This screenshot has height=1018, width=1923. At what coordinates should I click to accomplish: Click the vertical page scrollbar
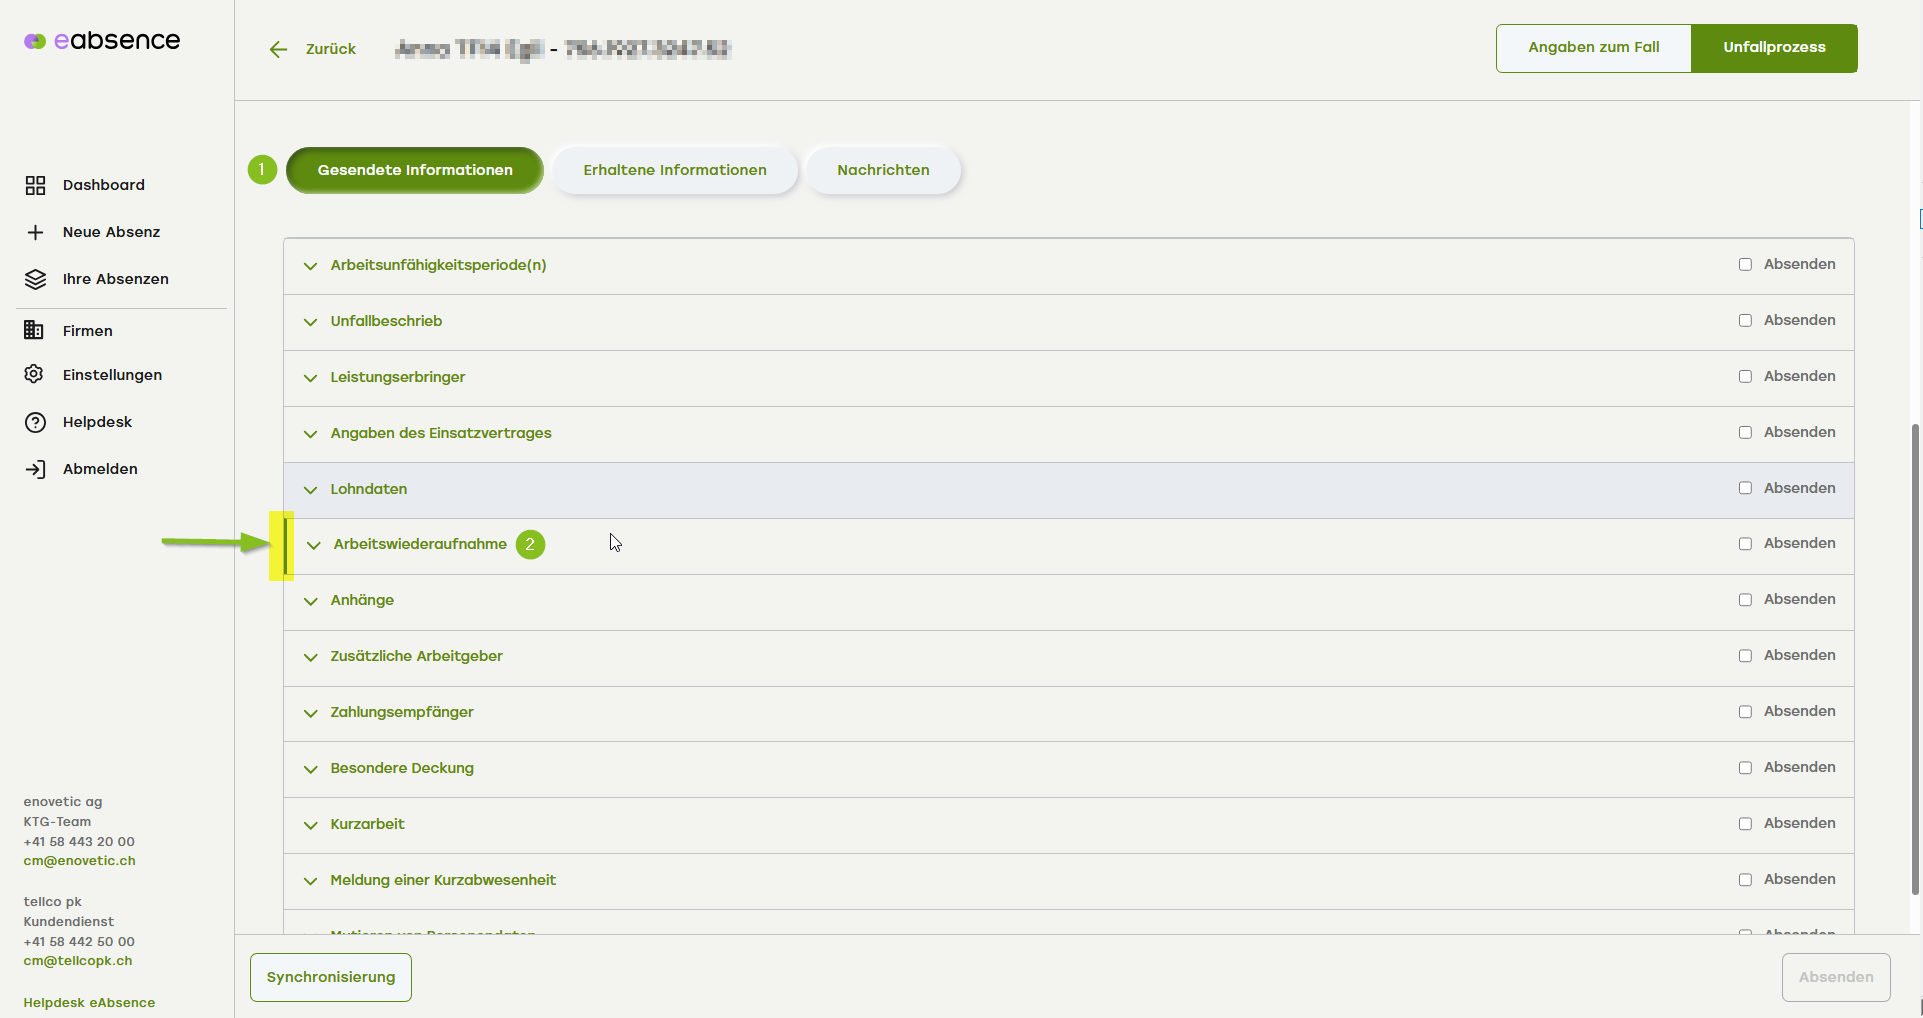pos(1915,658)
